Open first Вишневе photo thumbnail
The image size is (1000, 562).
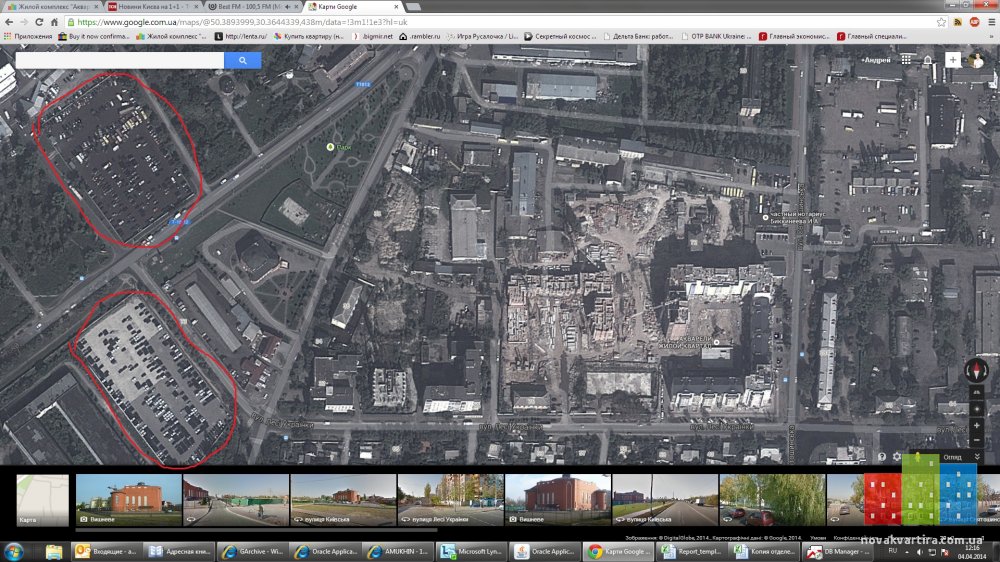[128, 499]
